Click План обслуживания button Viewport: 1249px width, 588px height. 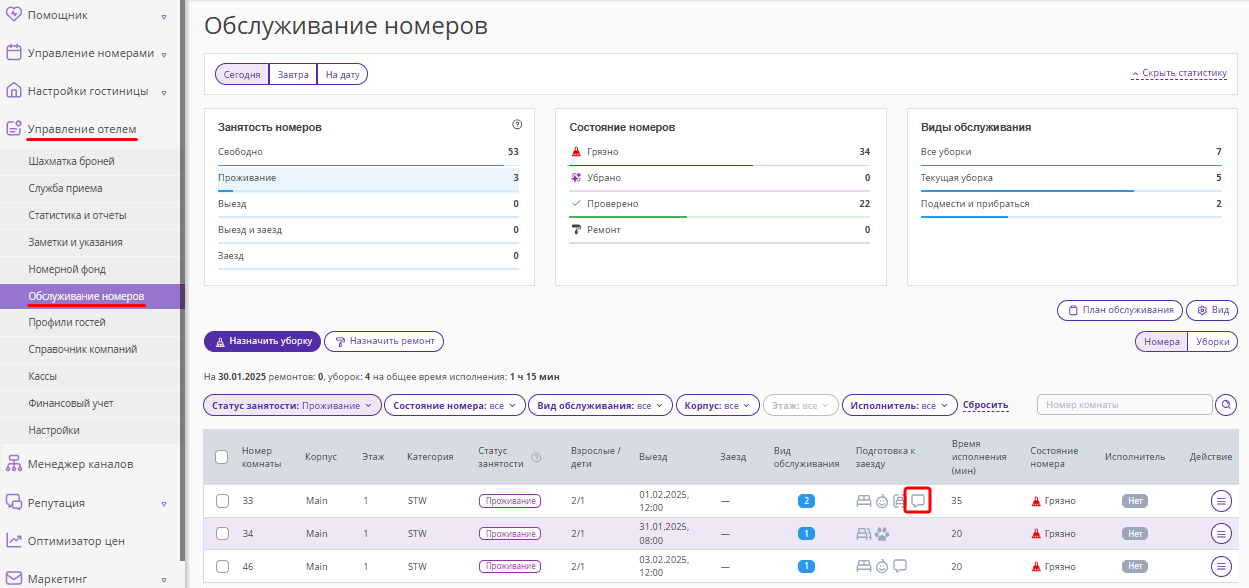click(x=1120, y=310)
